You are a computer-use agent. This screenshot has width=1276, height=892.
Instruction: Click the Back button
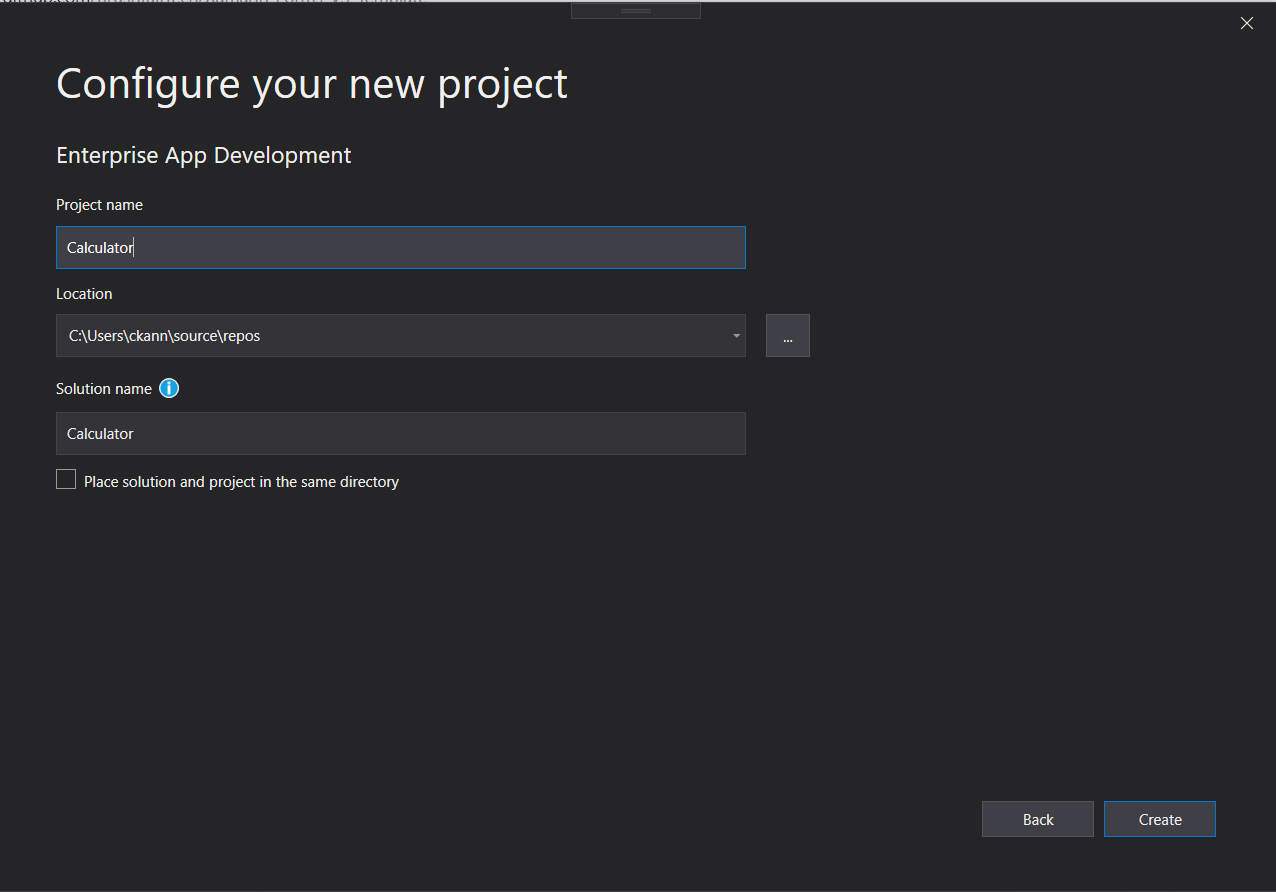[1037, 818]
